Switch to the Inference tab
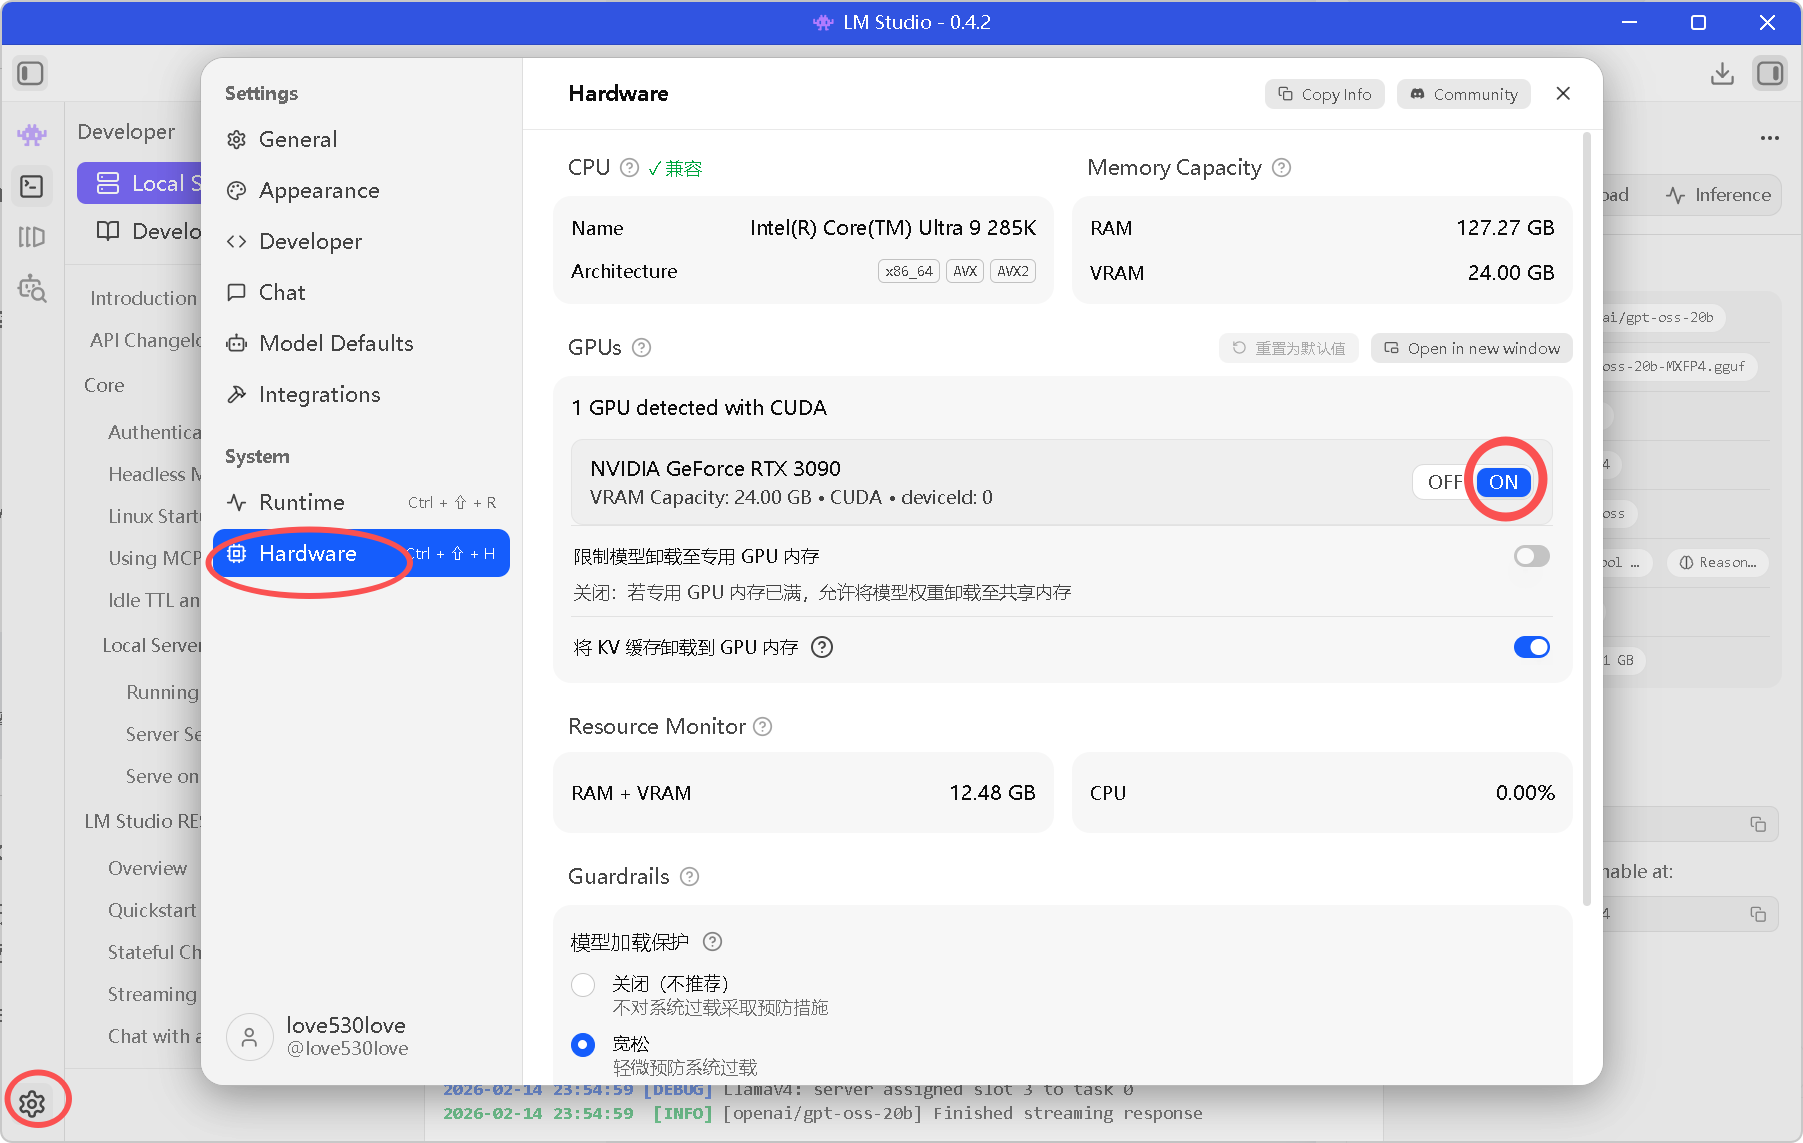Image resolution: width=1803 pixels, height=1143 pixels. (x=1718, y=195)
